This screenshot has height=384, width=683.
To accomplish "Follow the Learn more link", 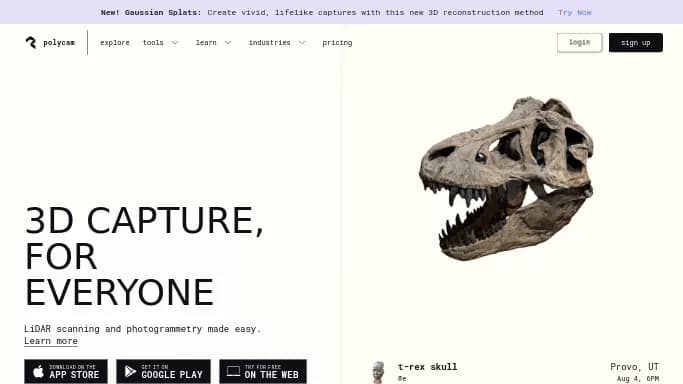I will pos(51,341).
